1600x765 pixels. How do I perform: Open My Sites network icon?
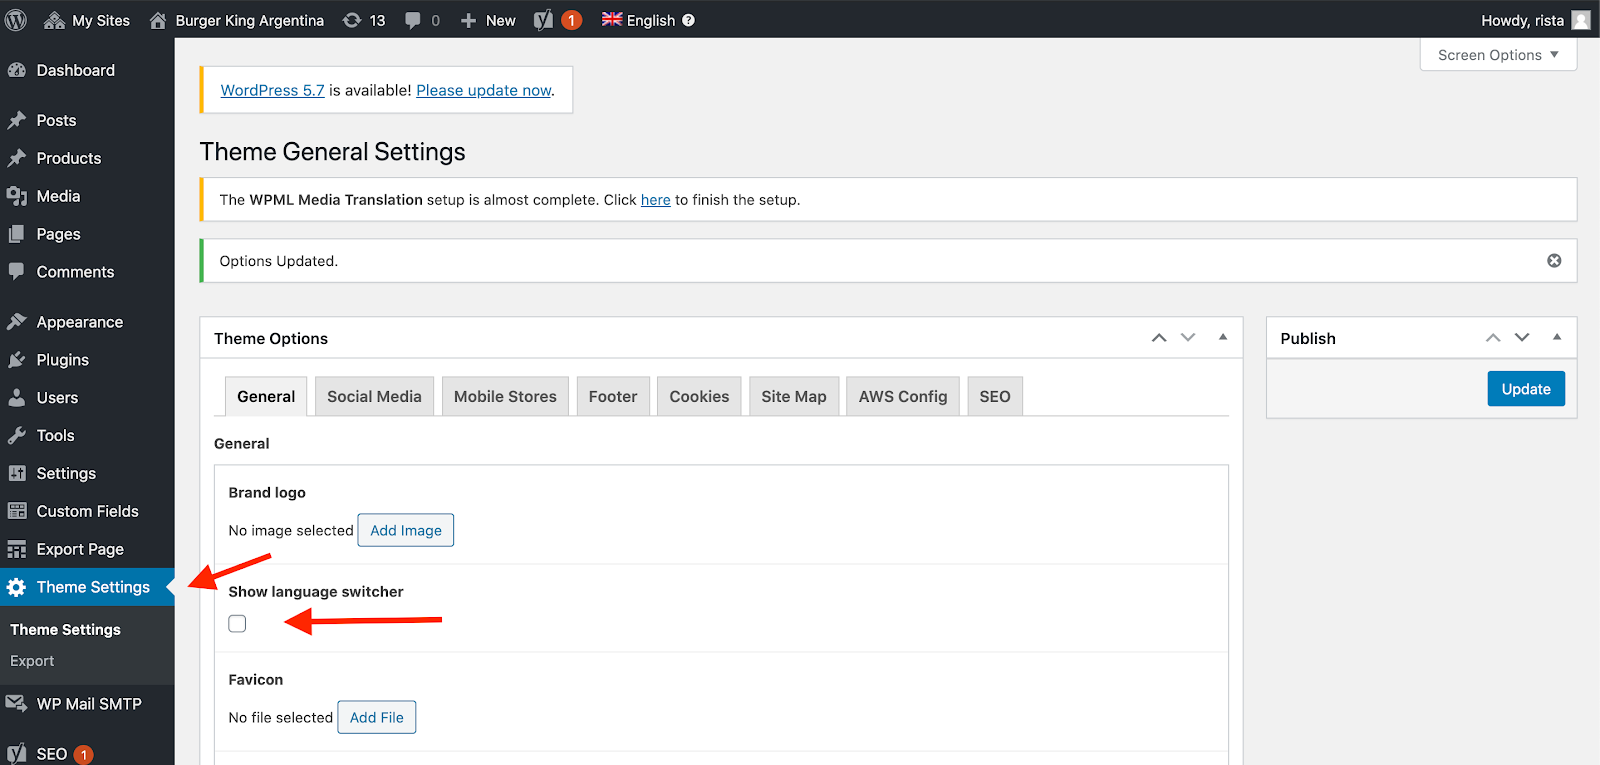(55, 20)
